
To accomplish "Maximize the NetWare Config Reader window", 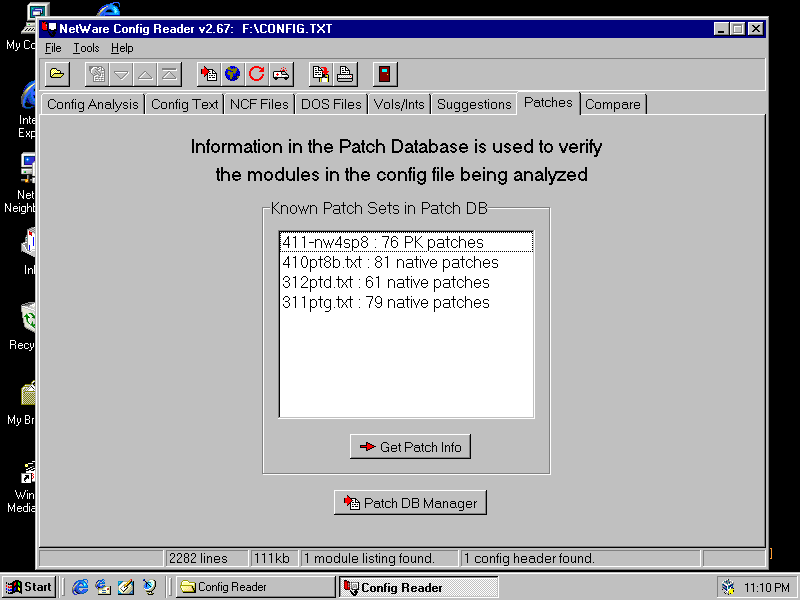I will click(x=737, y=29).
